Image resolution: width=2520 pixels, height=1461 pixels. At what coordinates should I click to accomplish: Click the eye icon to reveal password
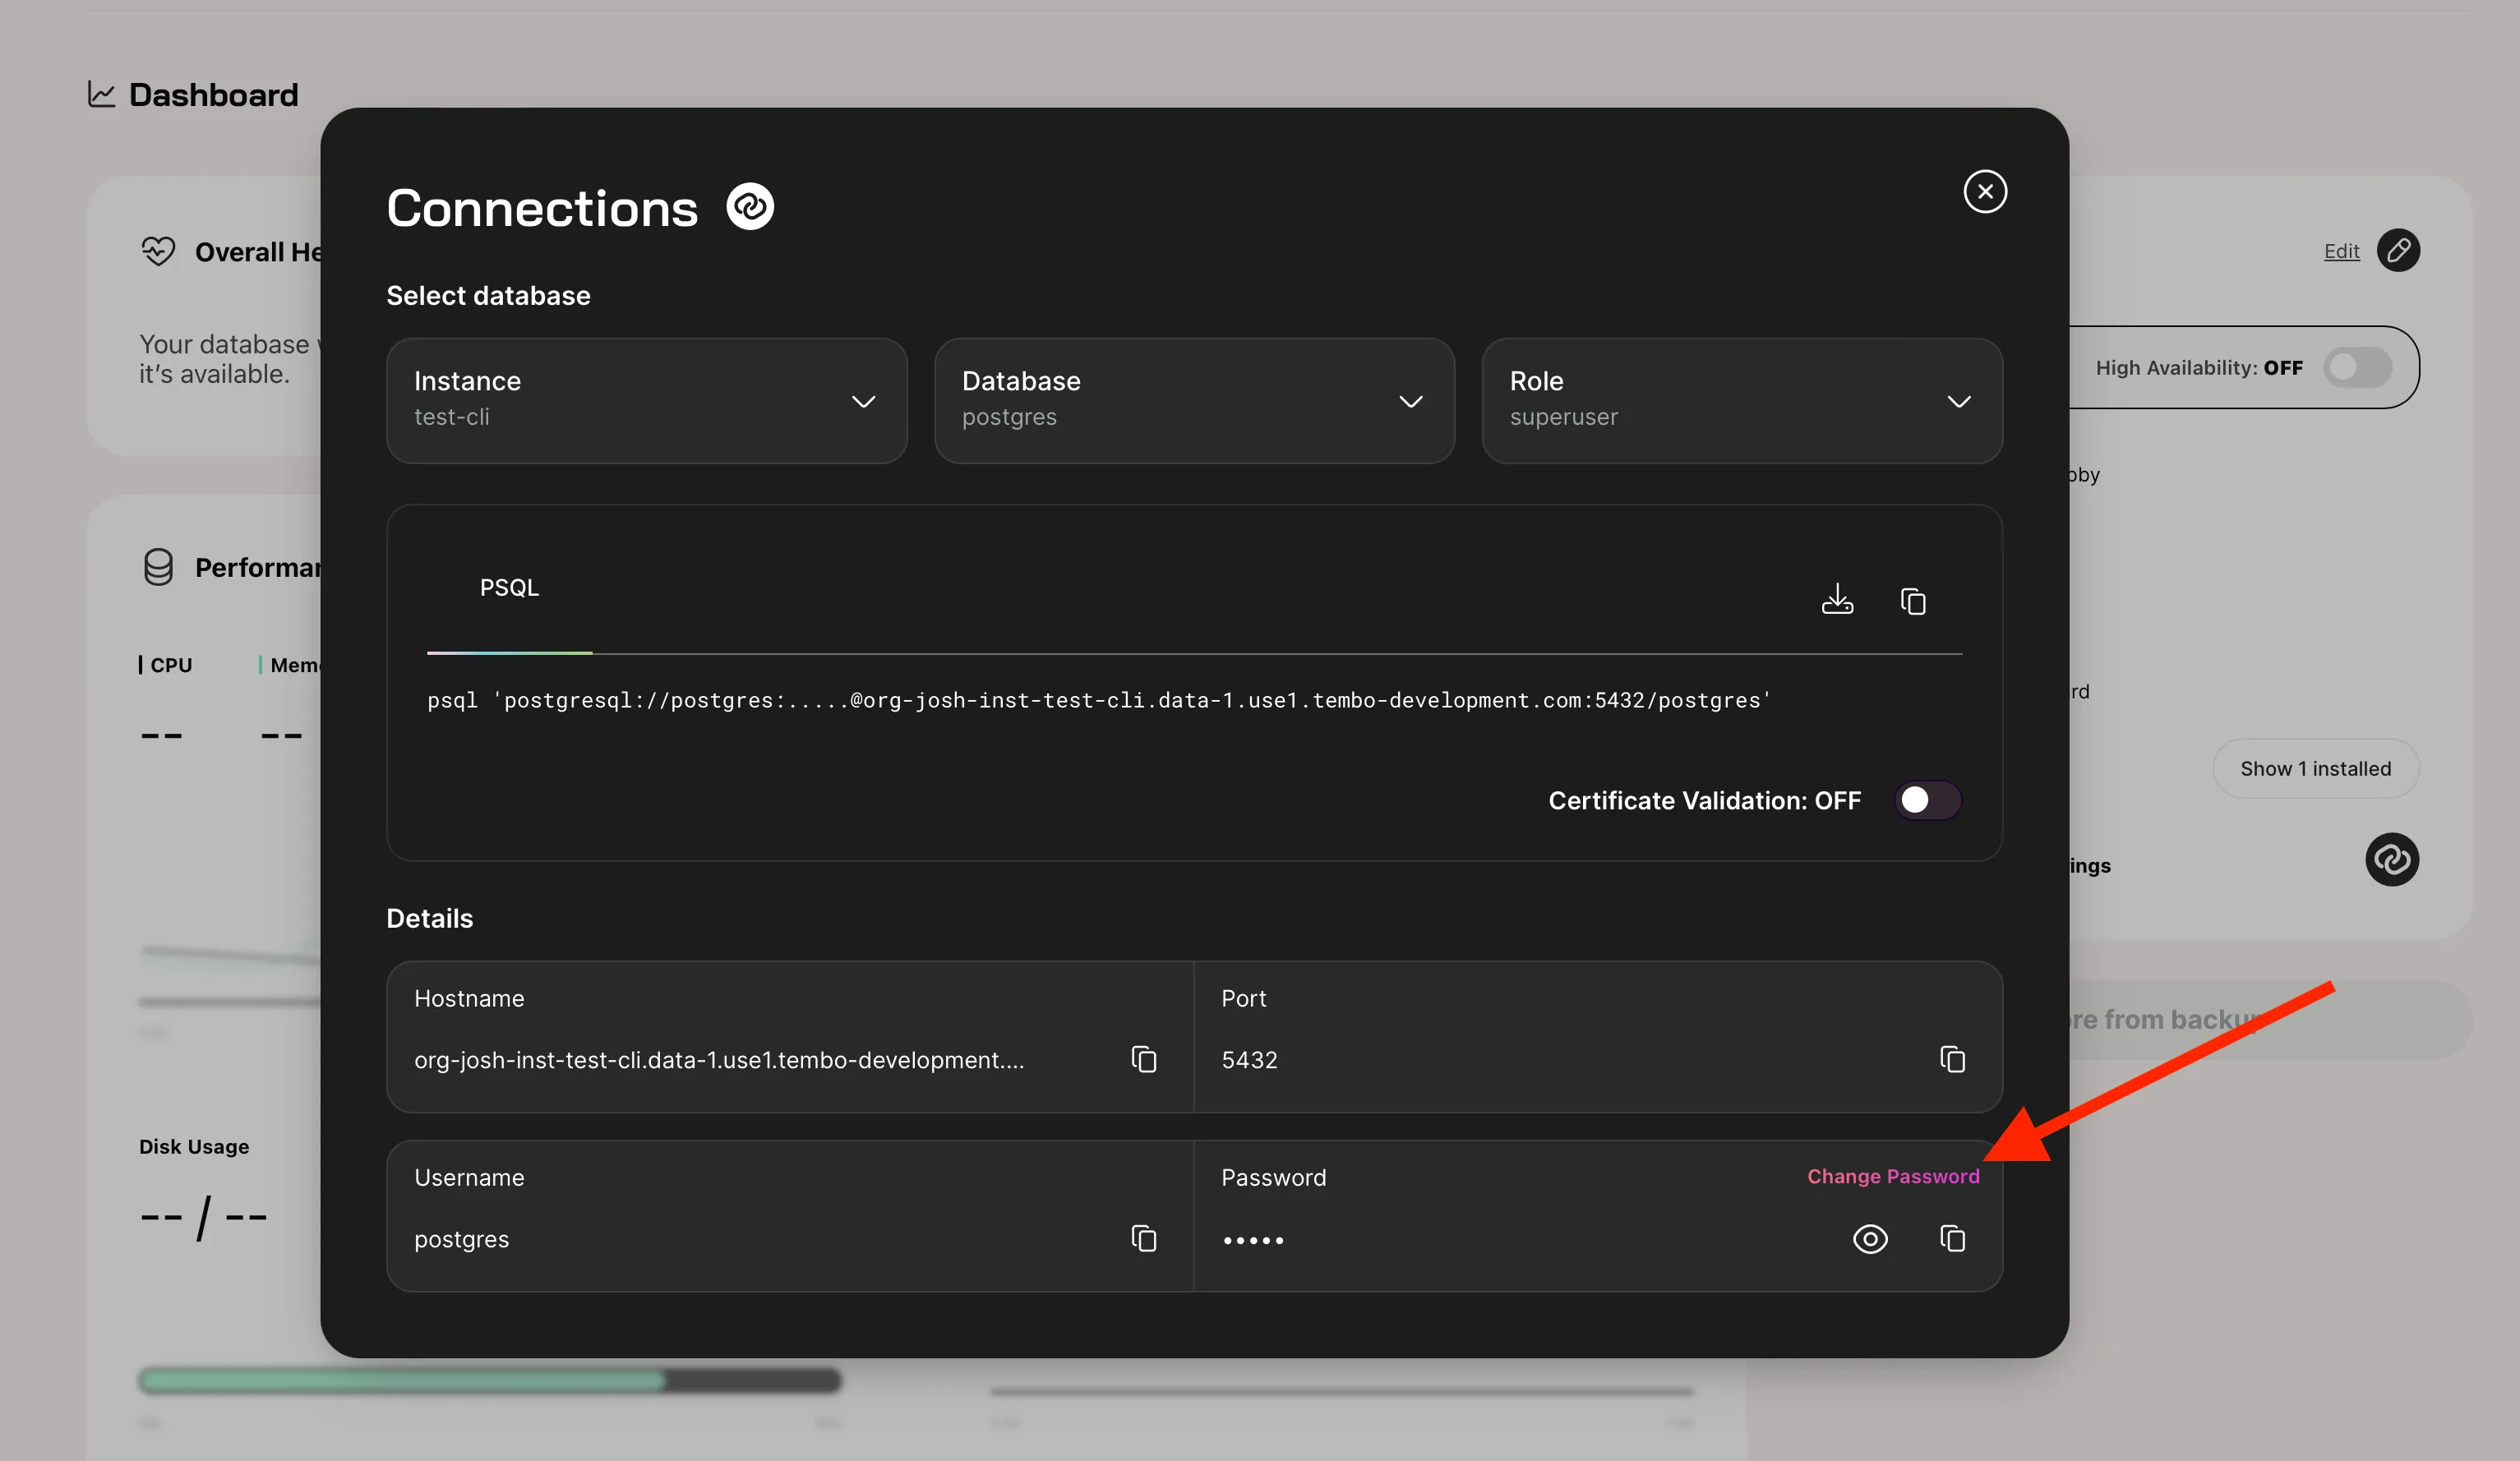click(x=1870, y=1237)
